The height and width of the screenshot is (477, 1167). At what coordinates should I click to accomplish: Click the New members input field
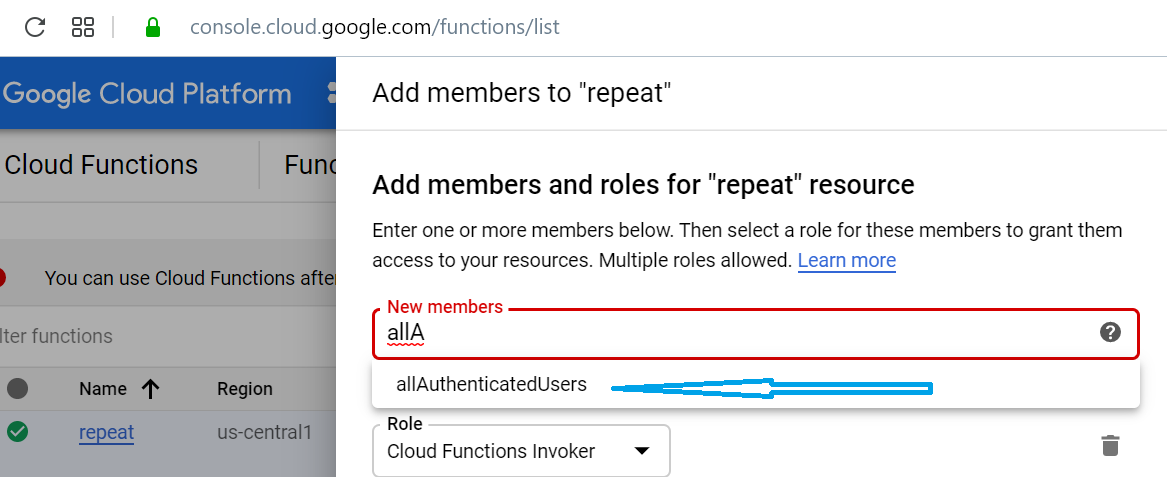(730, 334)
